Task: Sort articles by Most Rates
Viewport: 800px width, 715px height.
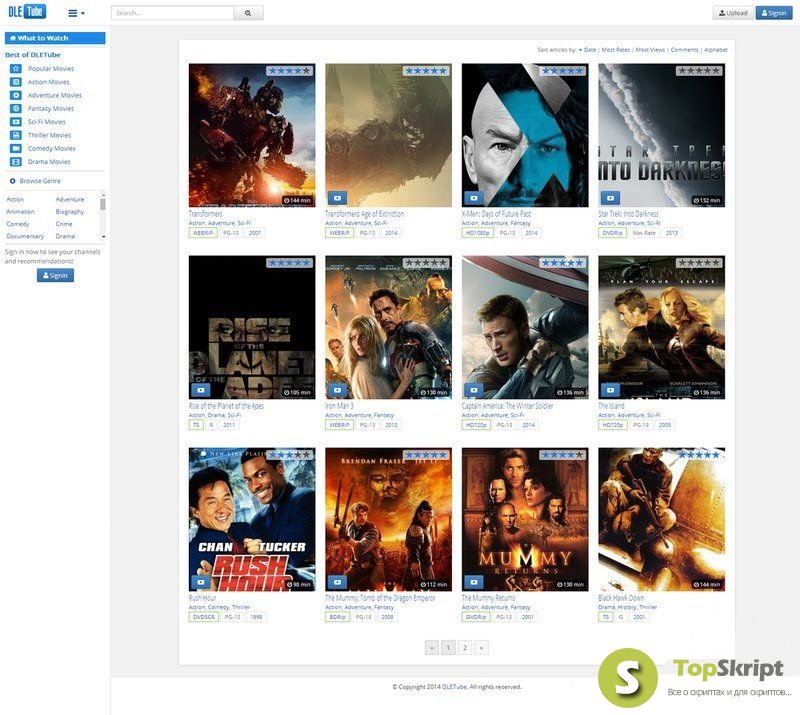Action: (616, 50)
